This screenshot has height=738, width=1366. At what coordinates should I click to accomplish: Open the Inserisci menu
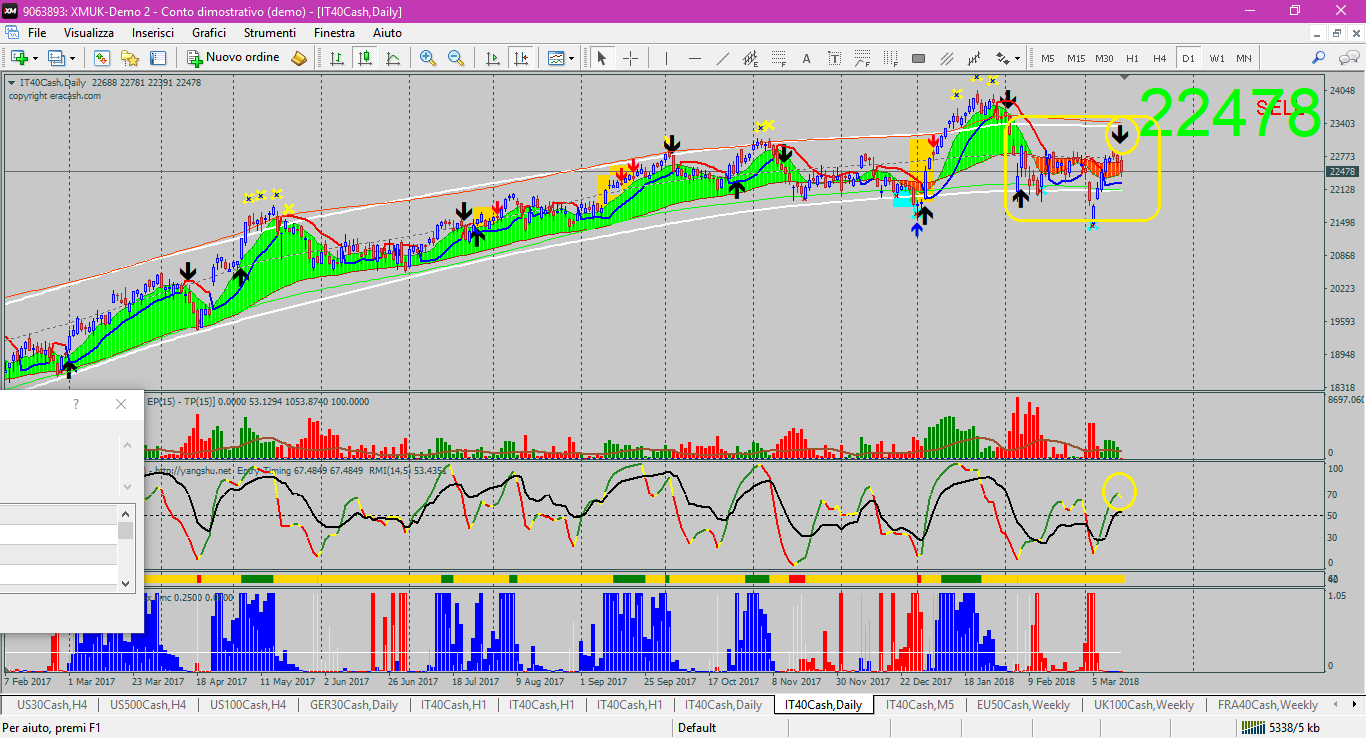pos(153,33)
